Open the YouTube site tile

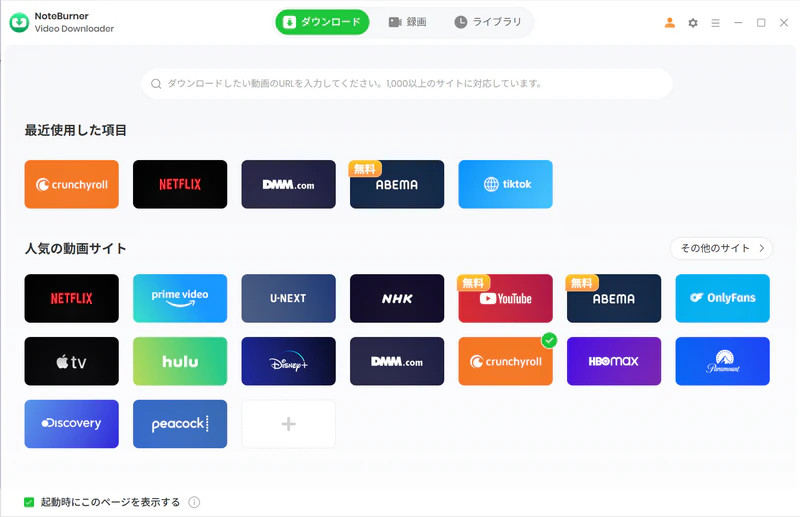pyautogui.click(x=505, y=298)
